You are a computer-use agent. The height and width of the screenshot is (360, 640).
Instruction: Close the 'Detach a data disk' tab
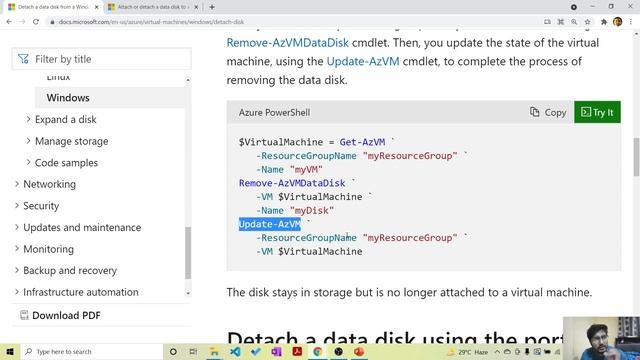click(x=97, y=7)
